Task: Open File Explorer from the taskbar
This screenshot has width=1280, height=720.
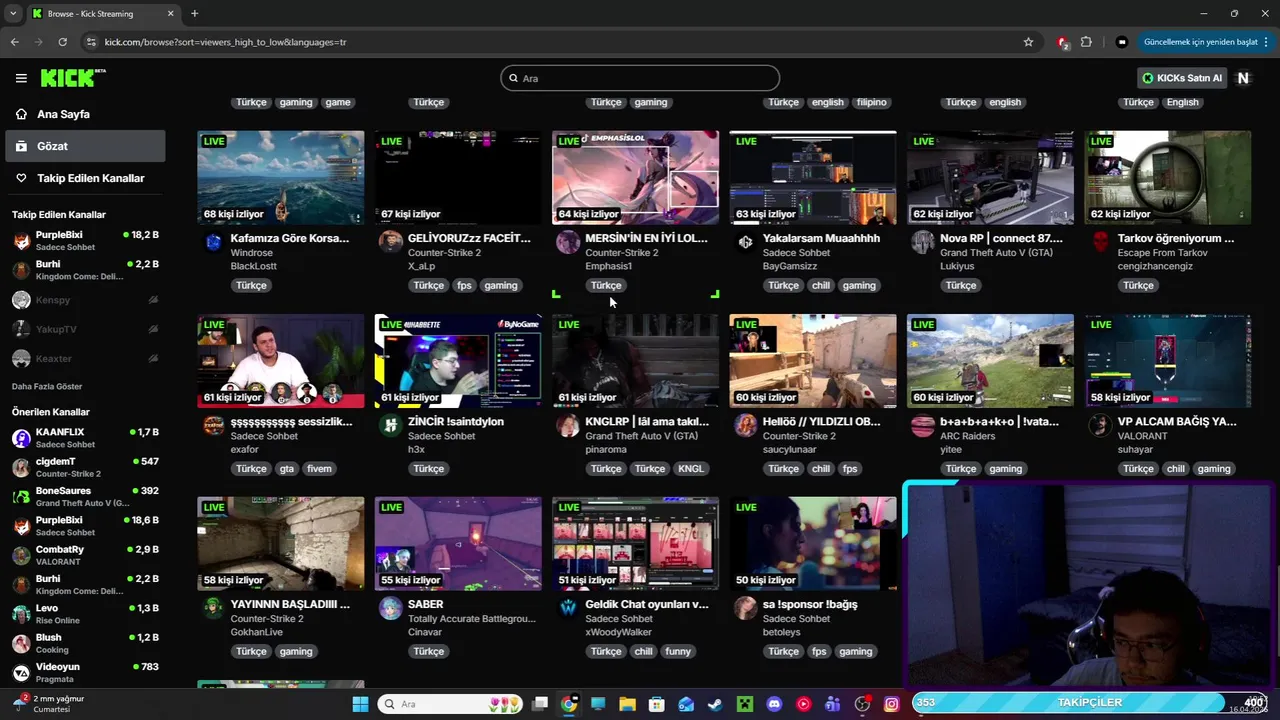Action: 627,704
